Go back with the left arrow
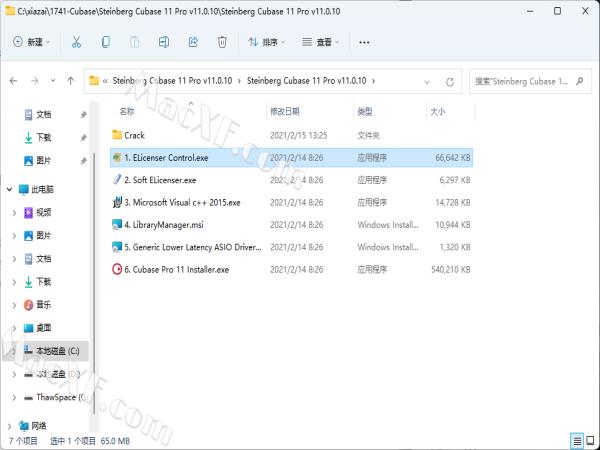600x450 pixels. pos(13,81)
